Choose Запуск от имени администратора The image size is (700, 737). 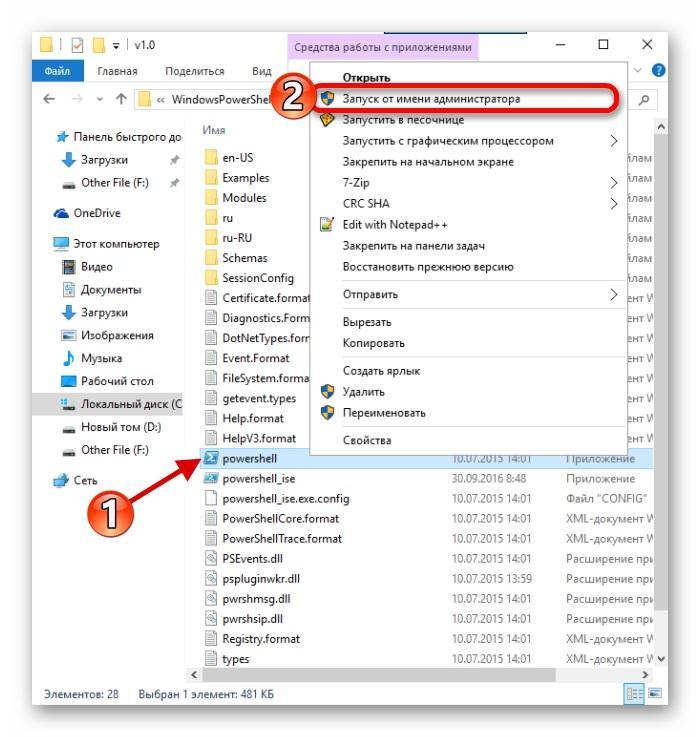pyautogui.click(x=468, y=99)
